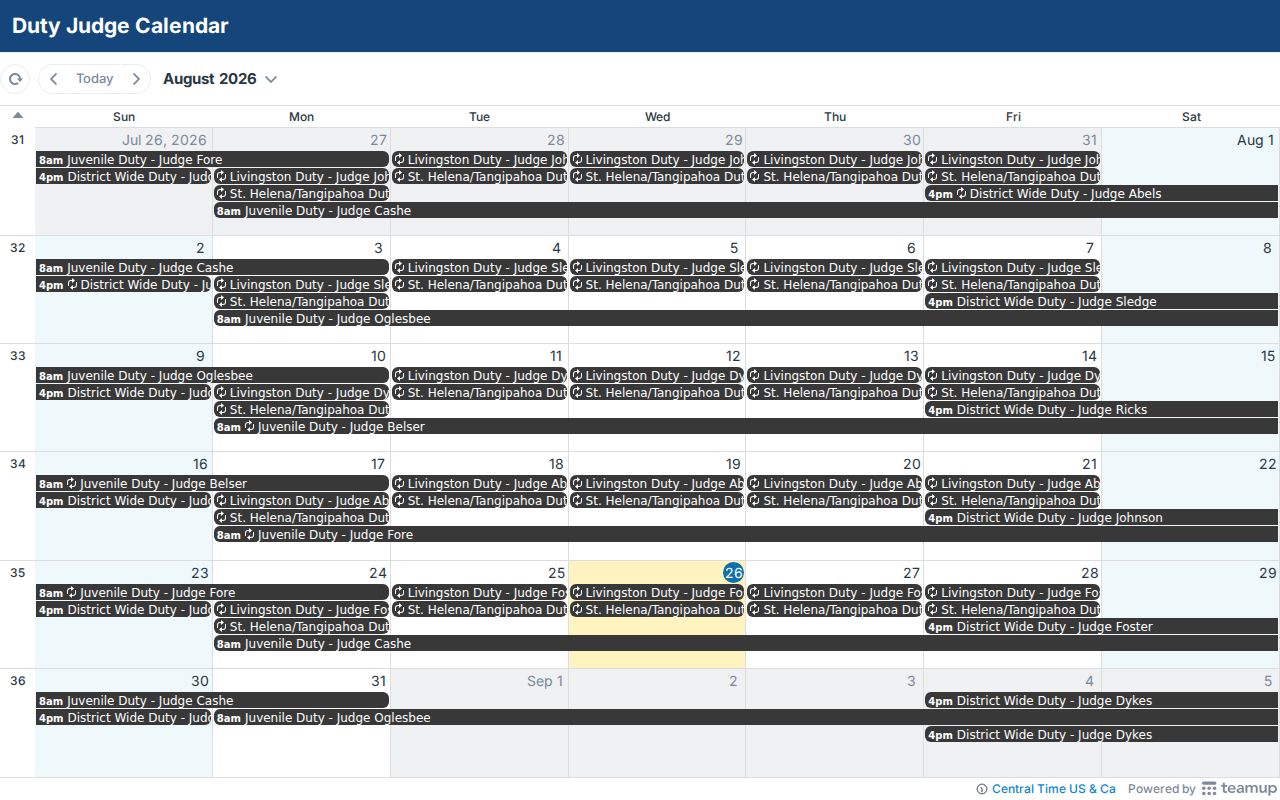Open the August 2026 date picker
Viewport: 1280px width, 800px height.
[x=220, y=79]
